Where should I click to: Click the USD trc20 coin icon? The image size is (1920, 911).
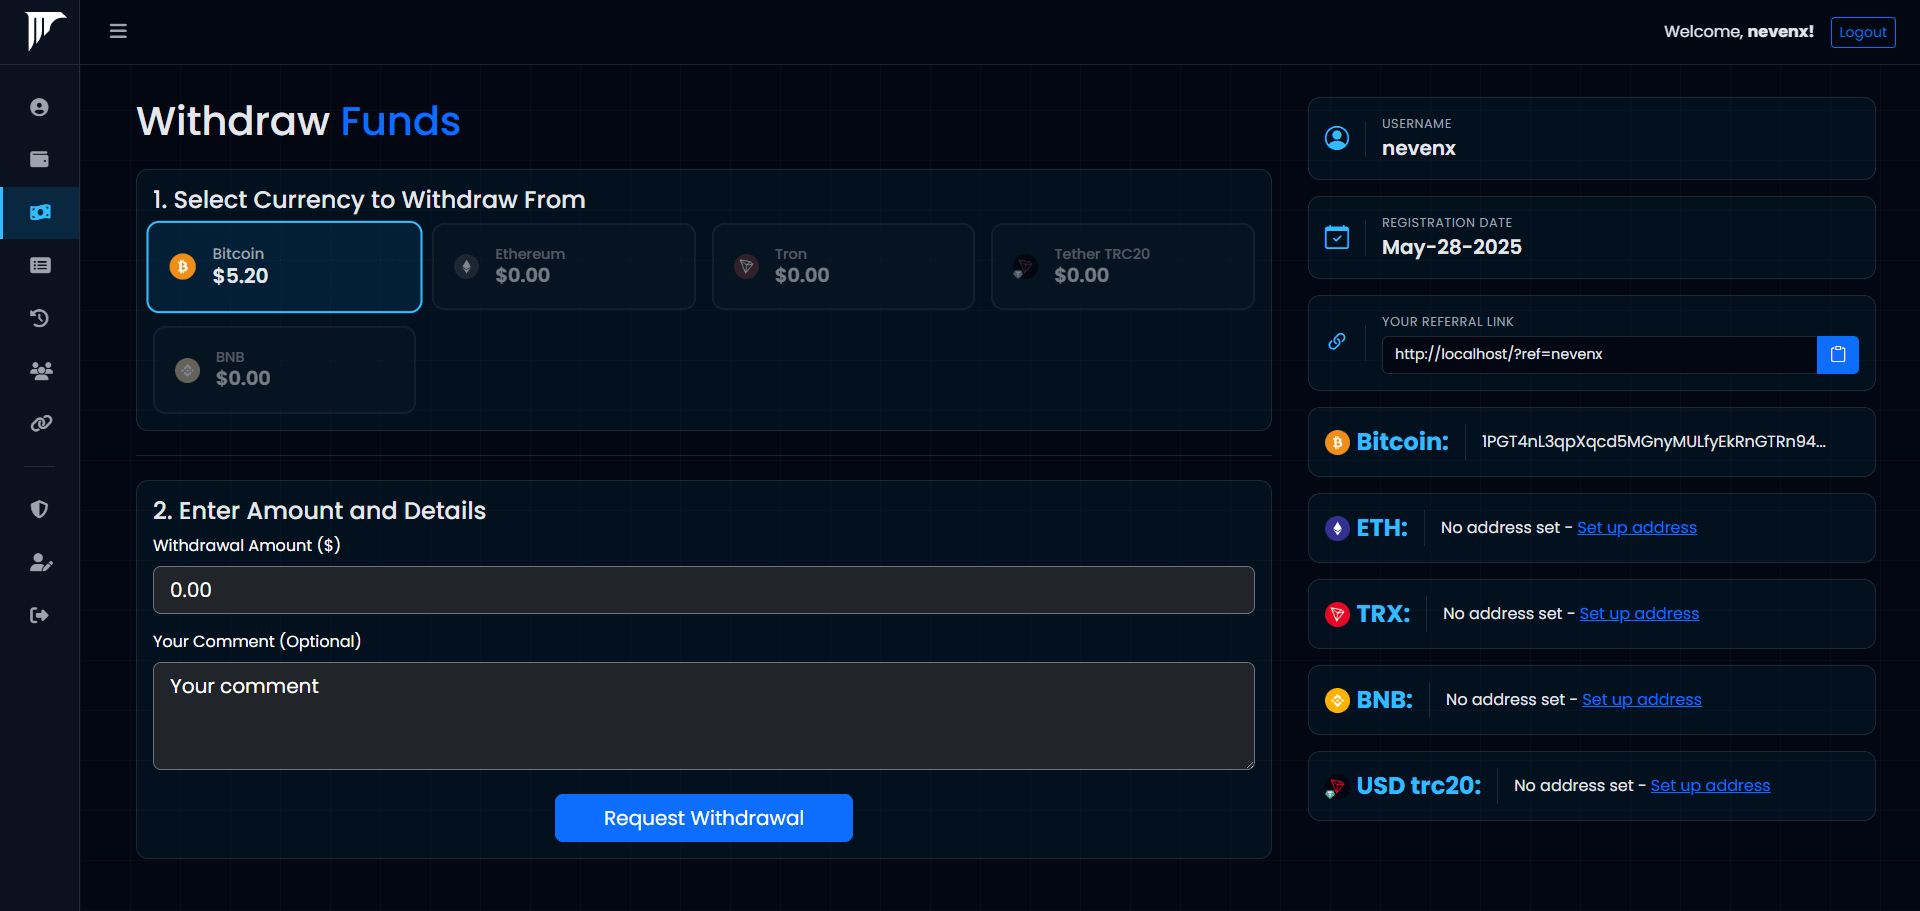1336,786
